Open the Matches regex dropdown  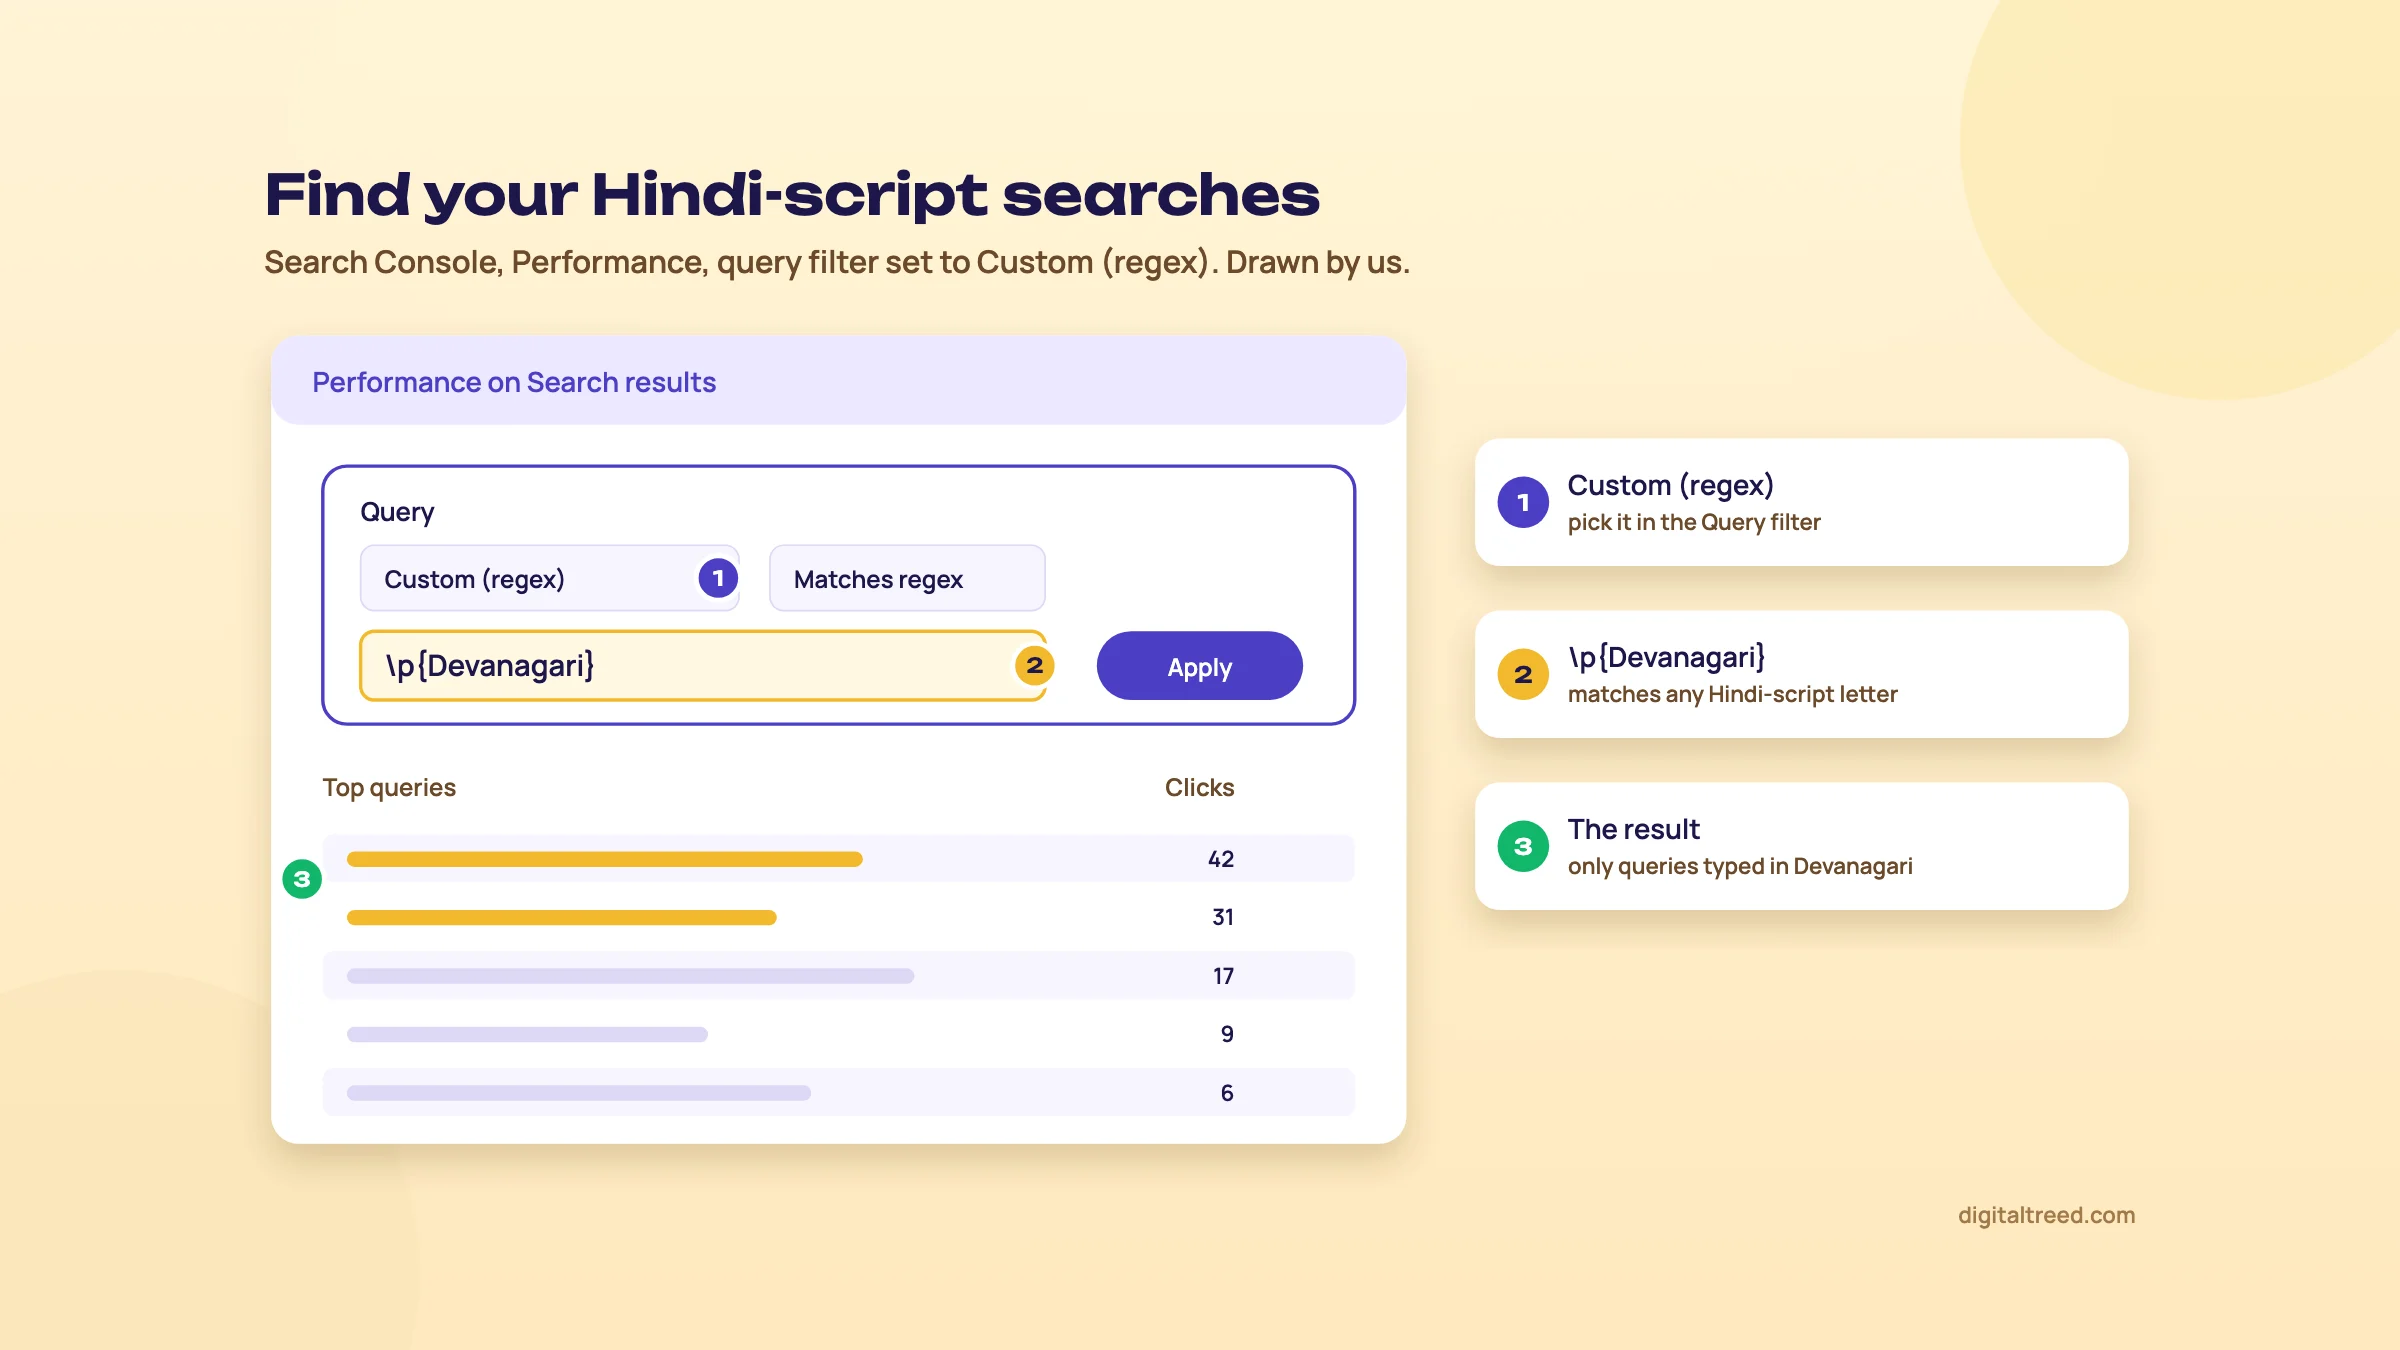(x=907, y=578)
